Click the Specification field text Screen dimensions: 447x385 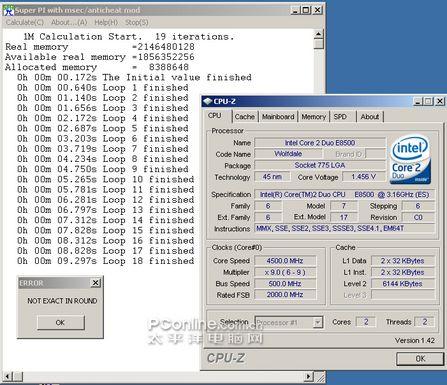click(x=345, y=195)
